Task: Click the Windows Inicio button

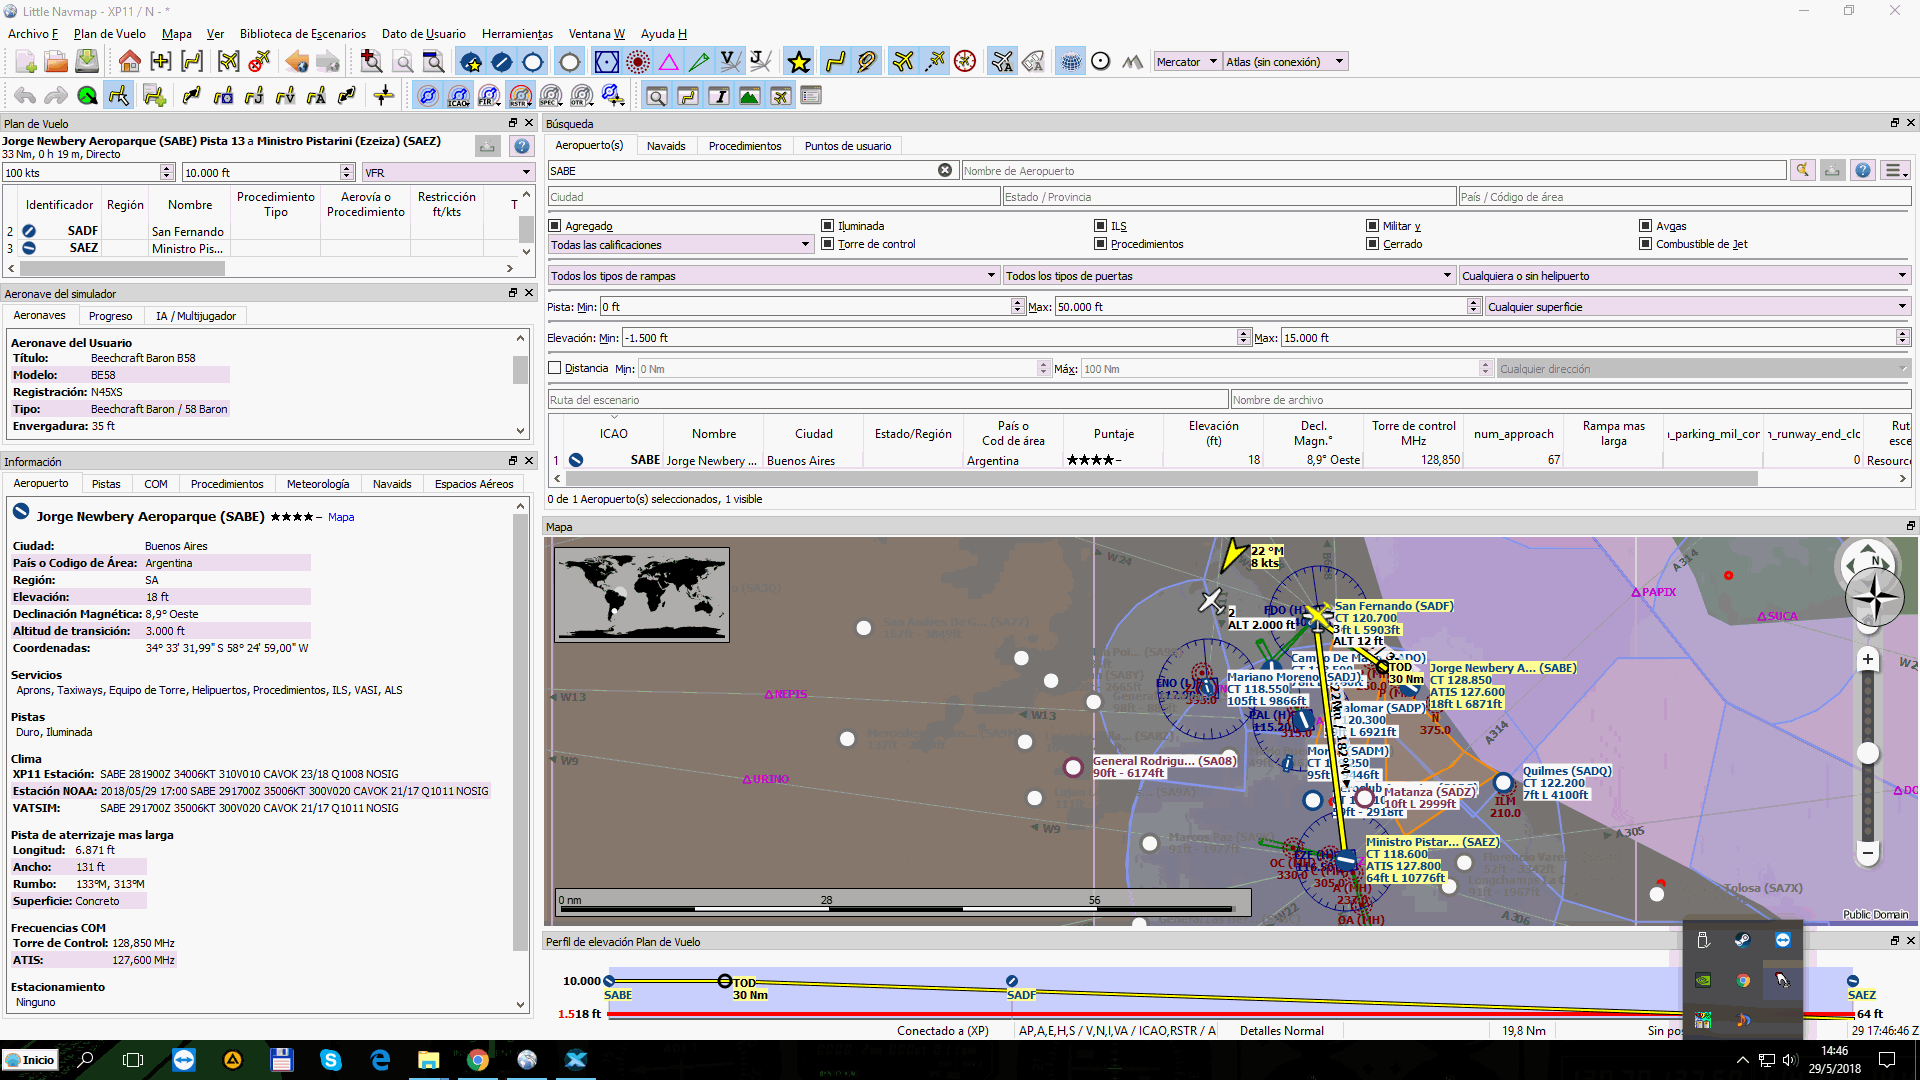Action: click(x=31, y=1060)
